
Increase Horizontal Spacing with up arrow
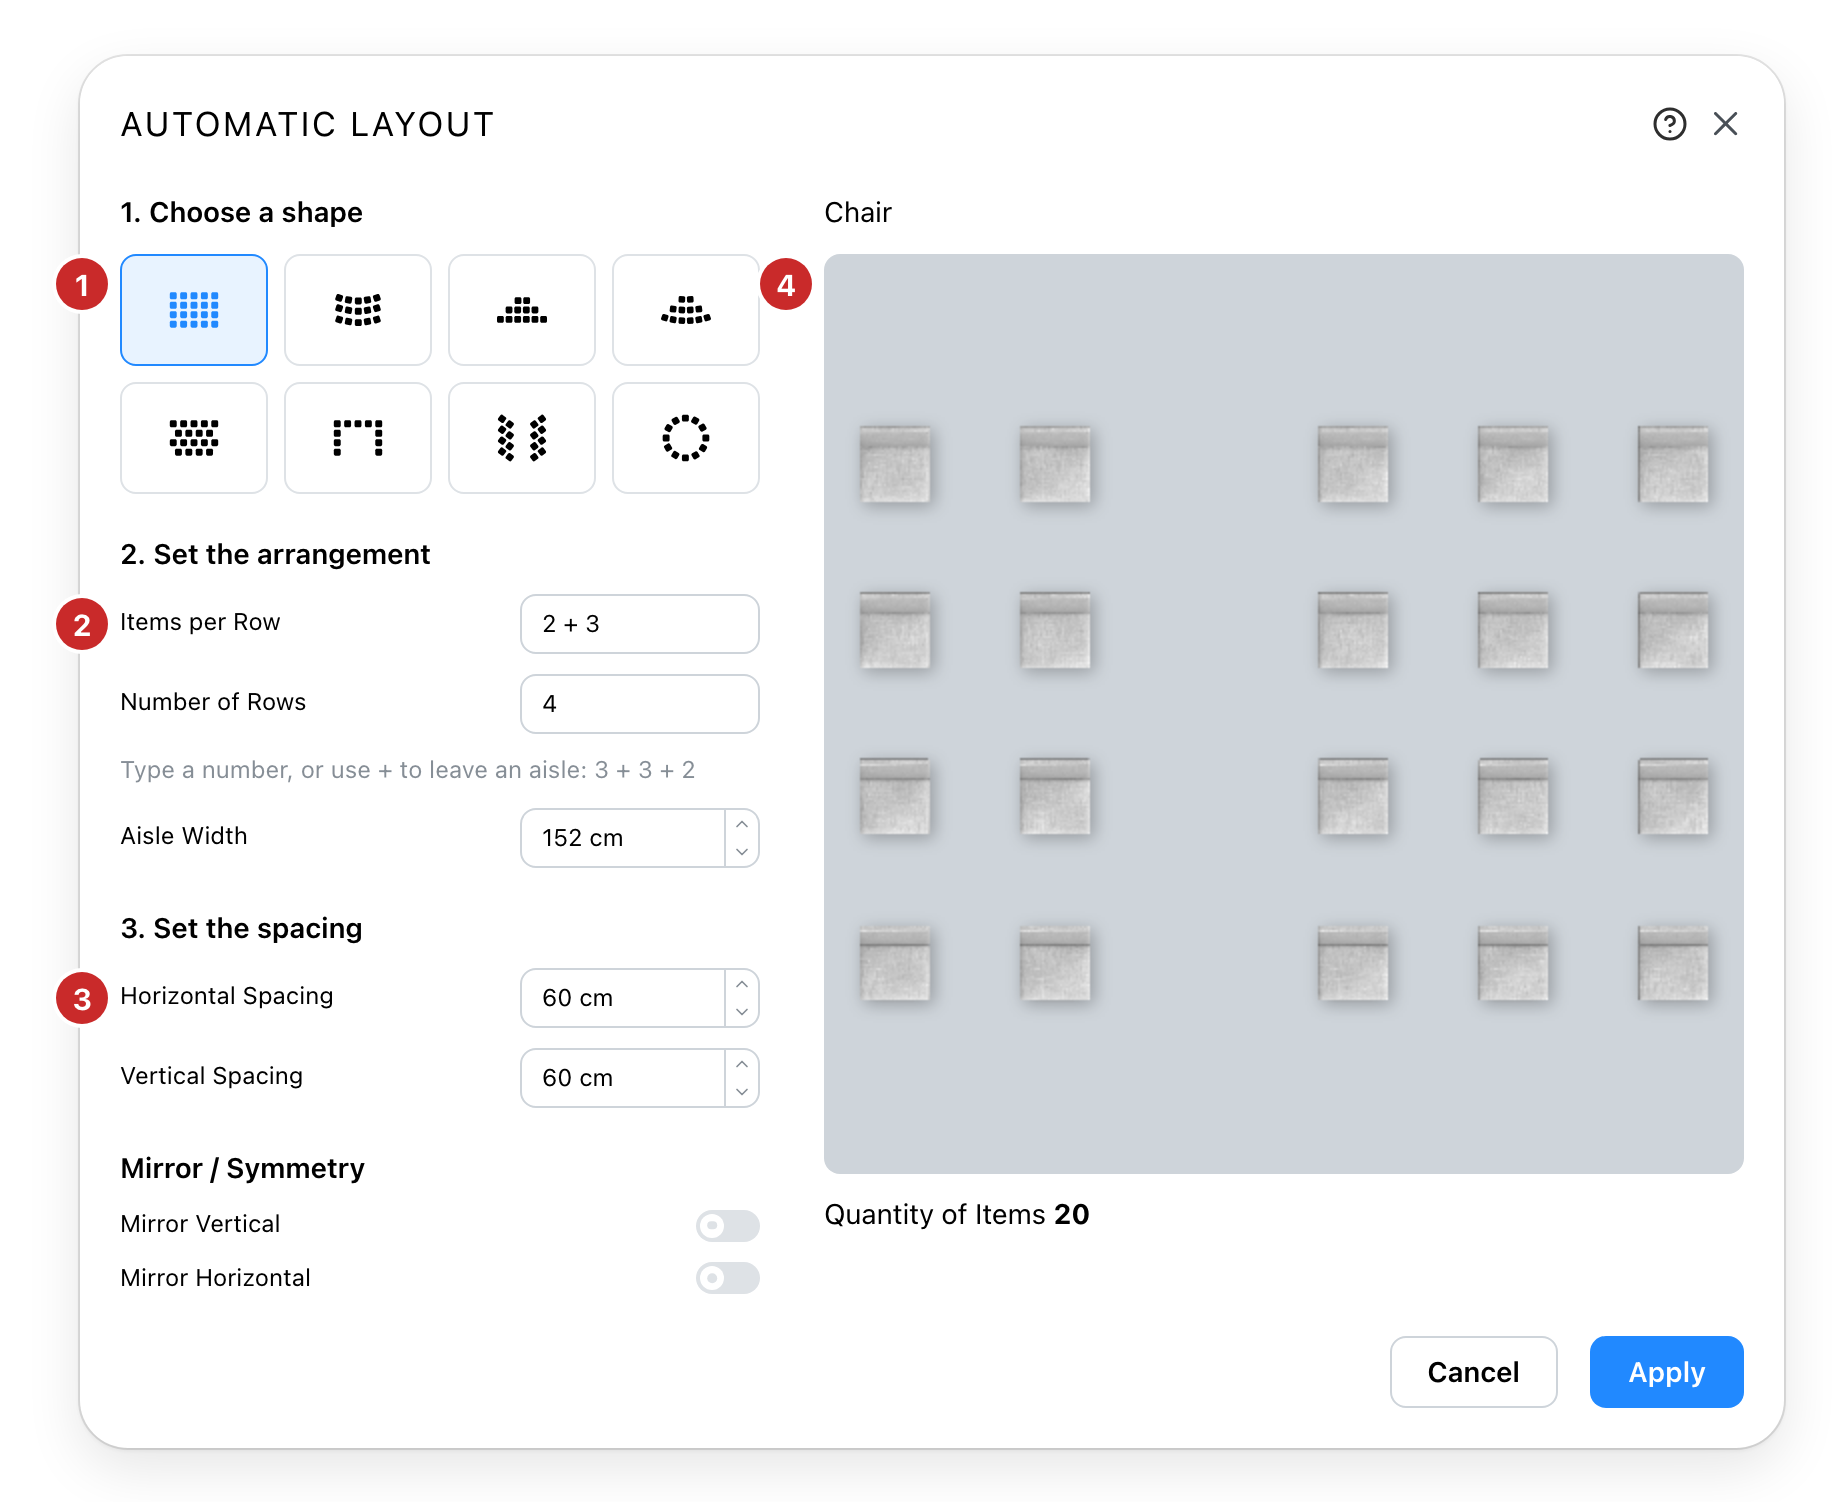tap(742, 984)
